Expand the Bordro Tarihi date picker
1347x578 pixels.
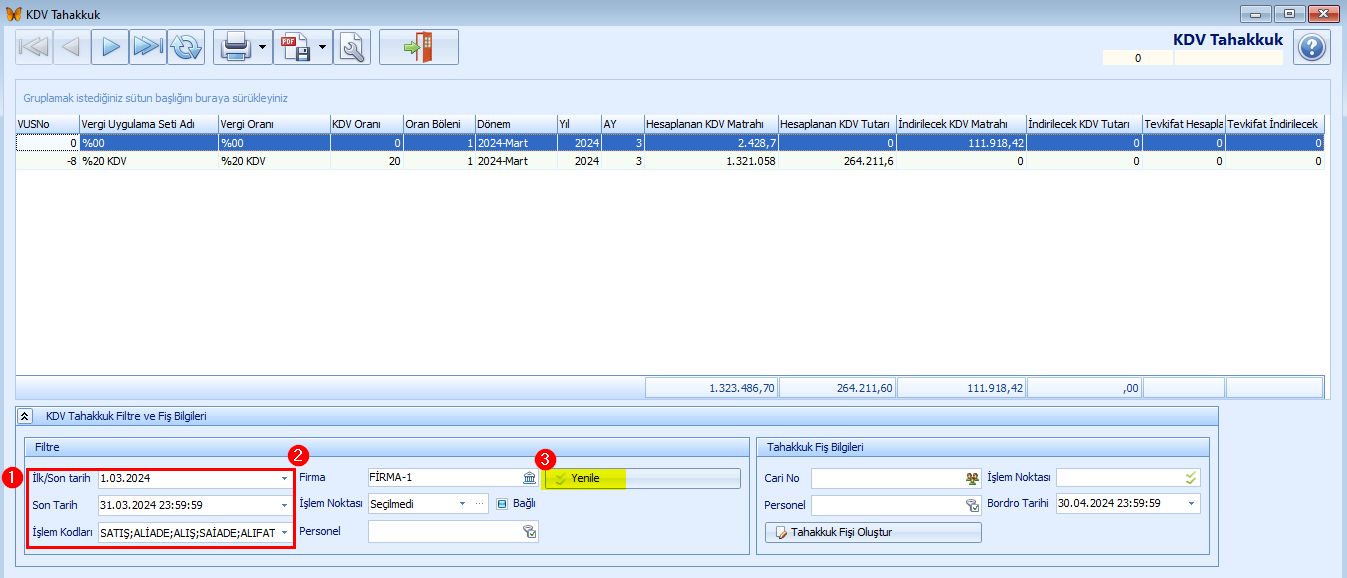(x=1191, y=504)
